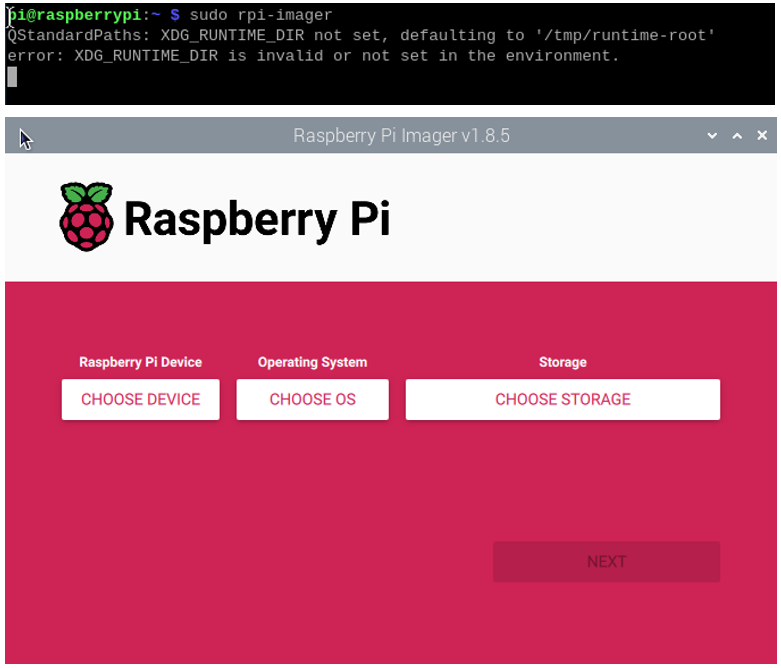
Task: Click the 'sudo rpi-imager' command in terminal
Action: (x=260, y=15)
